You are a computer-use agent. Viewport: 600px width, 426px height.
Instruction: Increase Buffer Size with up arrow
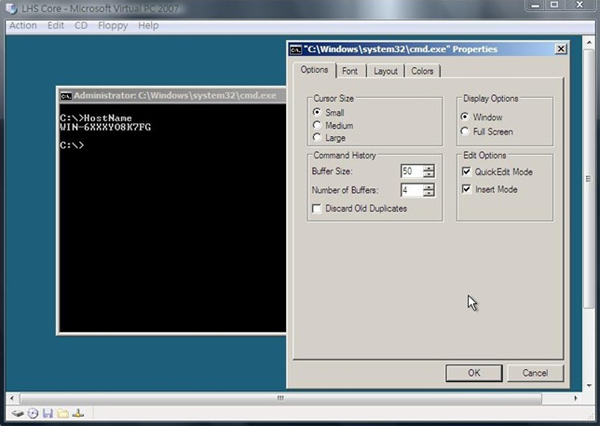(x=429, y=168)
